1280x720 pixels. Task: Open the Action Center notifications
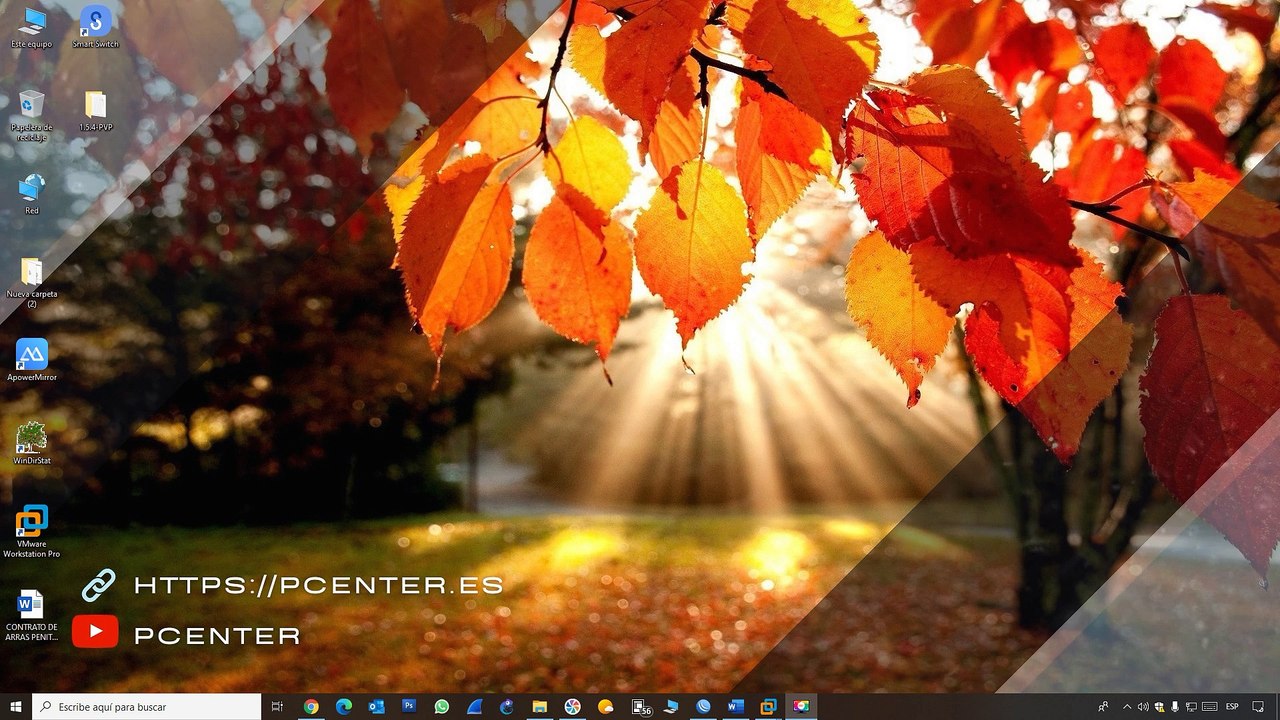pos(1258,707)
